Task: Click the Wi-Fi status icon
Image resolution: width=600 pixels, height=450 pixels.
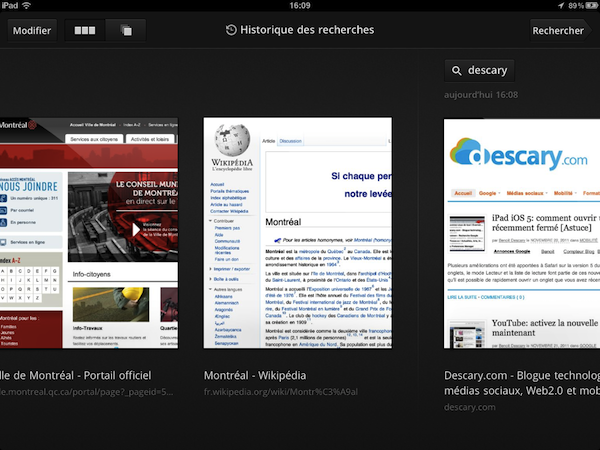Action: click(26, 5)
